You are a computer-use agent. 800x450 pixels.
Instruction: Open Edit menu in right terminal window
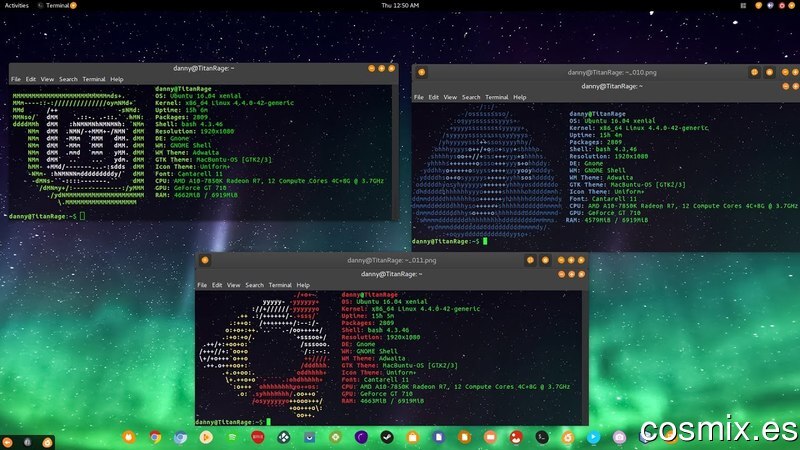pos(433,97)
